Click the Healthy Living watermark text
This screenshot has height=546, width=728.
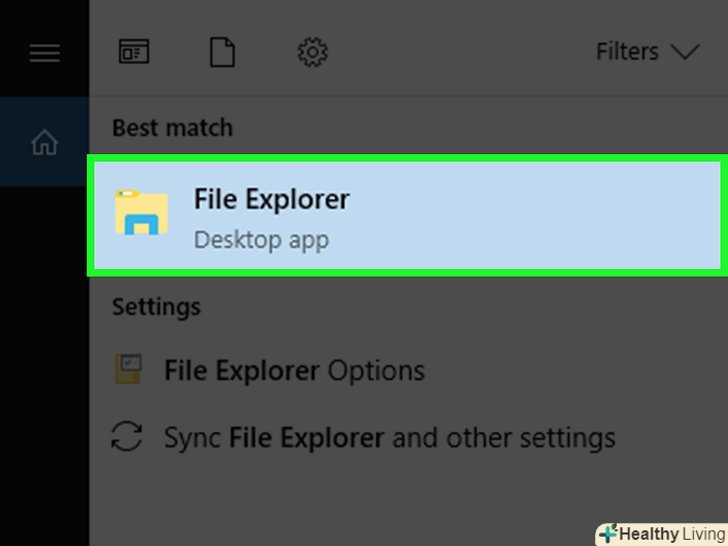[672, 534]
